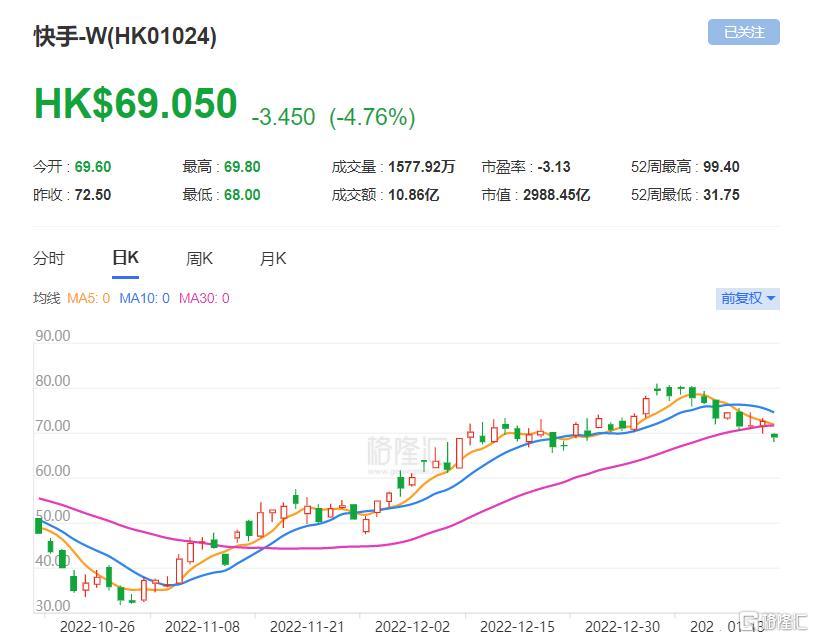This screenshot has height=638, width=814.
Task: Open the 周K weekly chart tab
Action: point(199,258)
